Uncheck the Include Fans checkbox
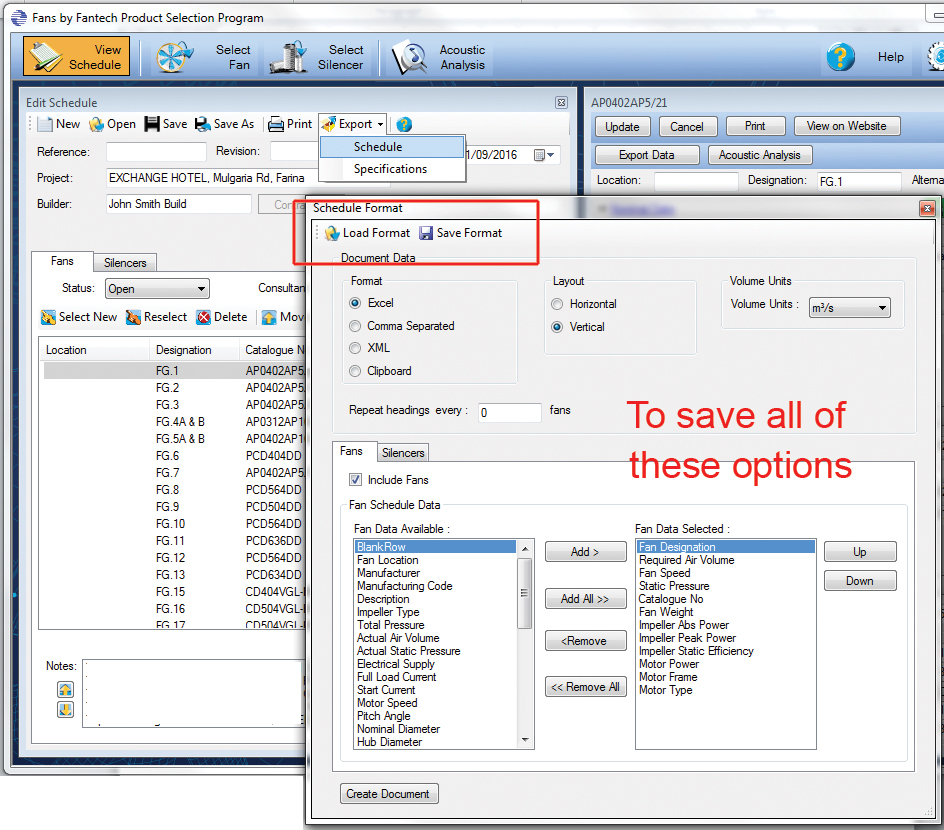944x830 pixels. click(x=356, y=479)
